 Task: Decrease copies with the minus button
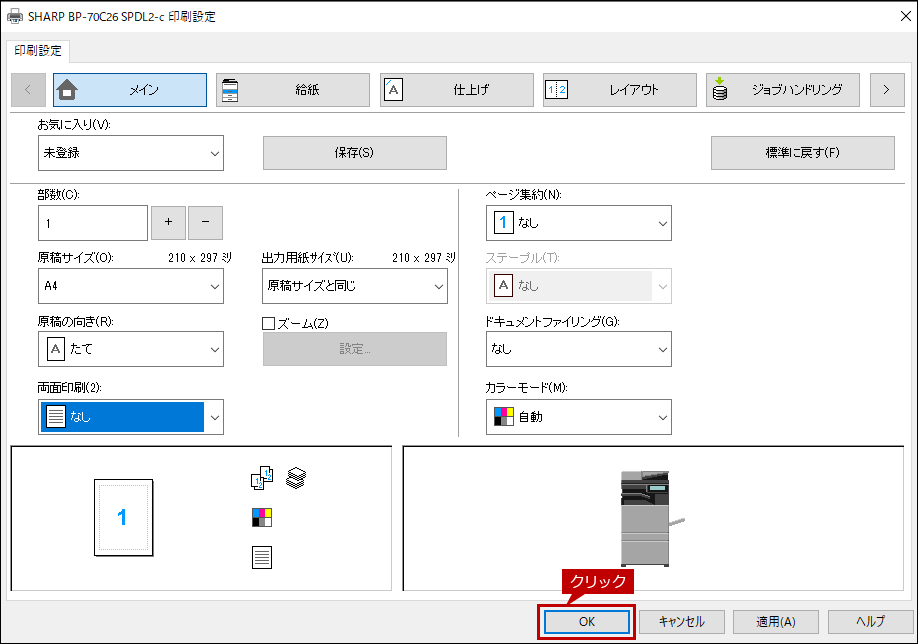205,222
